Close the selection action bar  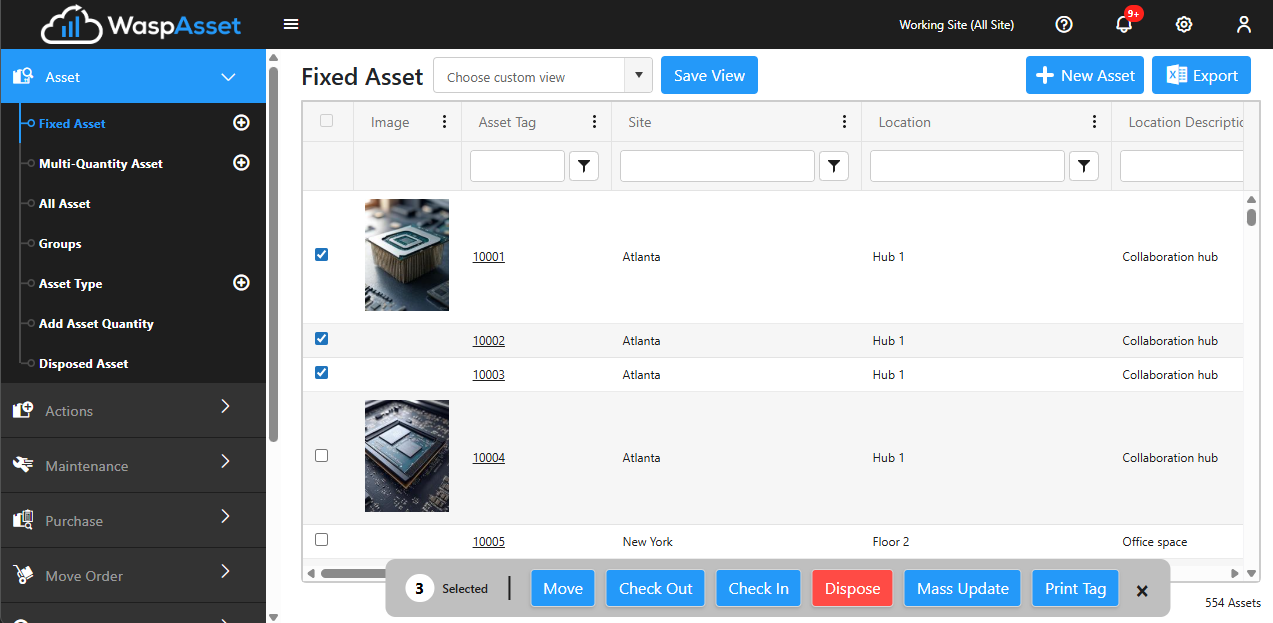[1142, 590]
